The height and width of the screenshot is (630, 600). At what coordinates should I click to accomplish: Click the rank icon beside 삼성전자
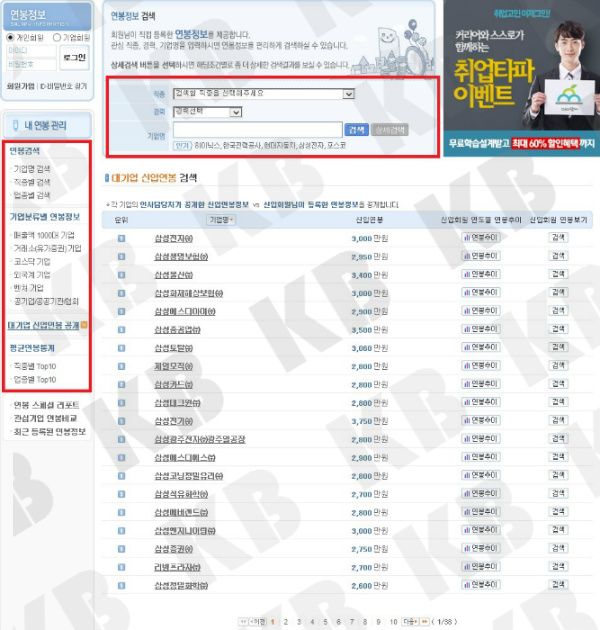click(121, 239)
